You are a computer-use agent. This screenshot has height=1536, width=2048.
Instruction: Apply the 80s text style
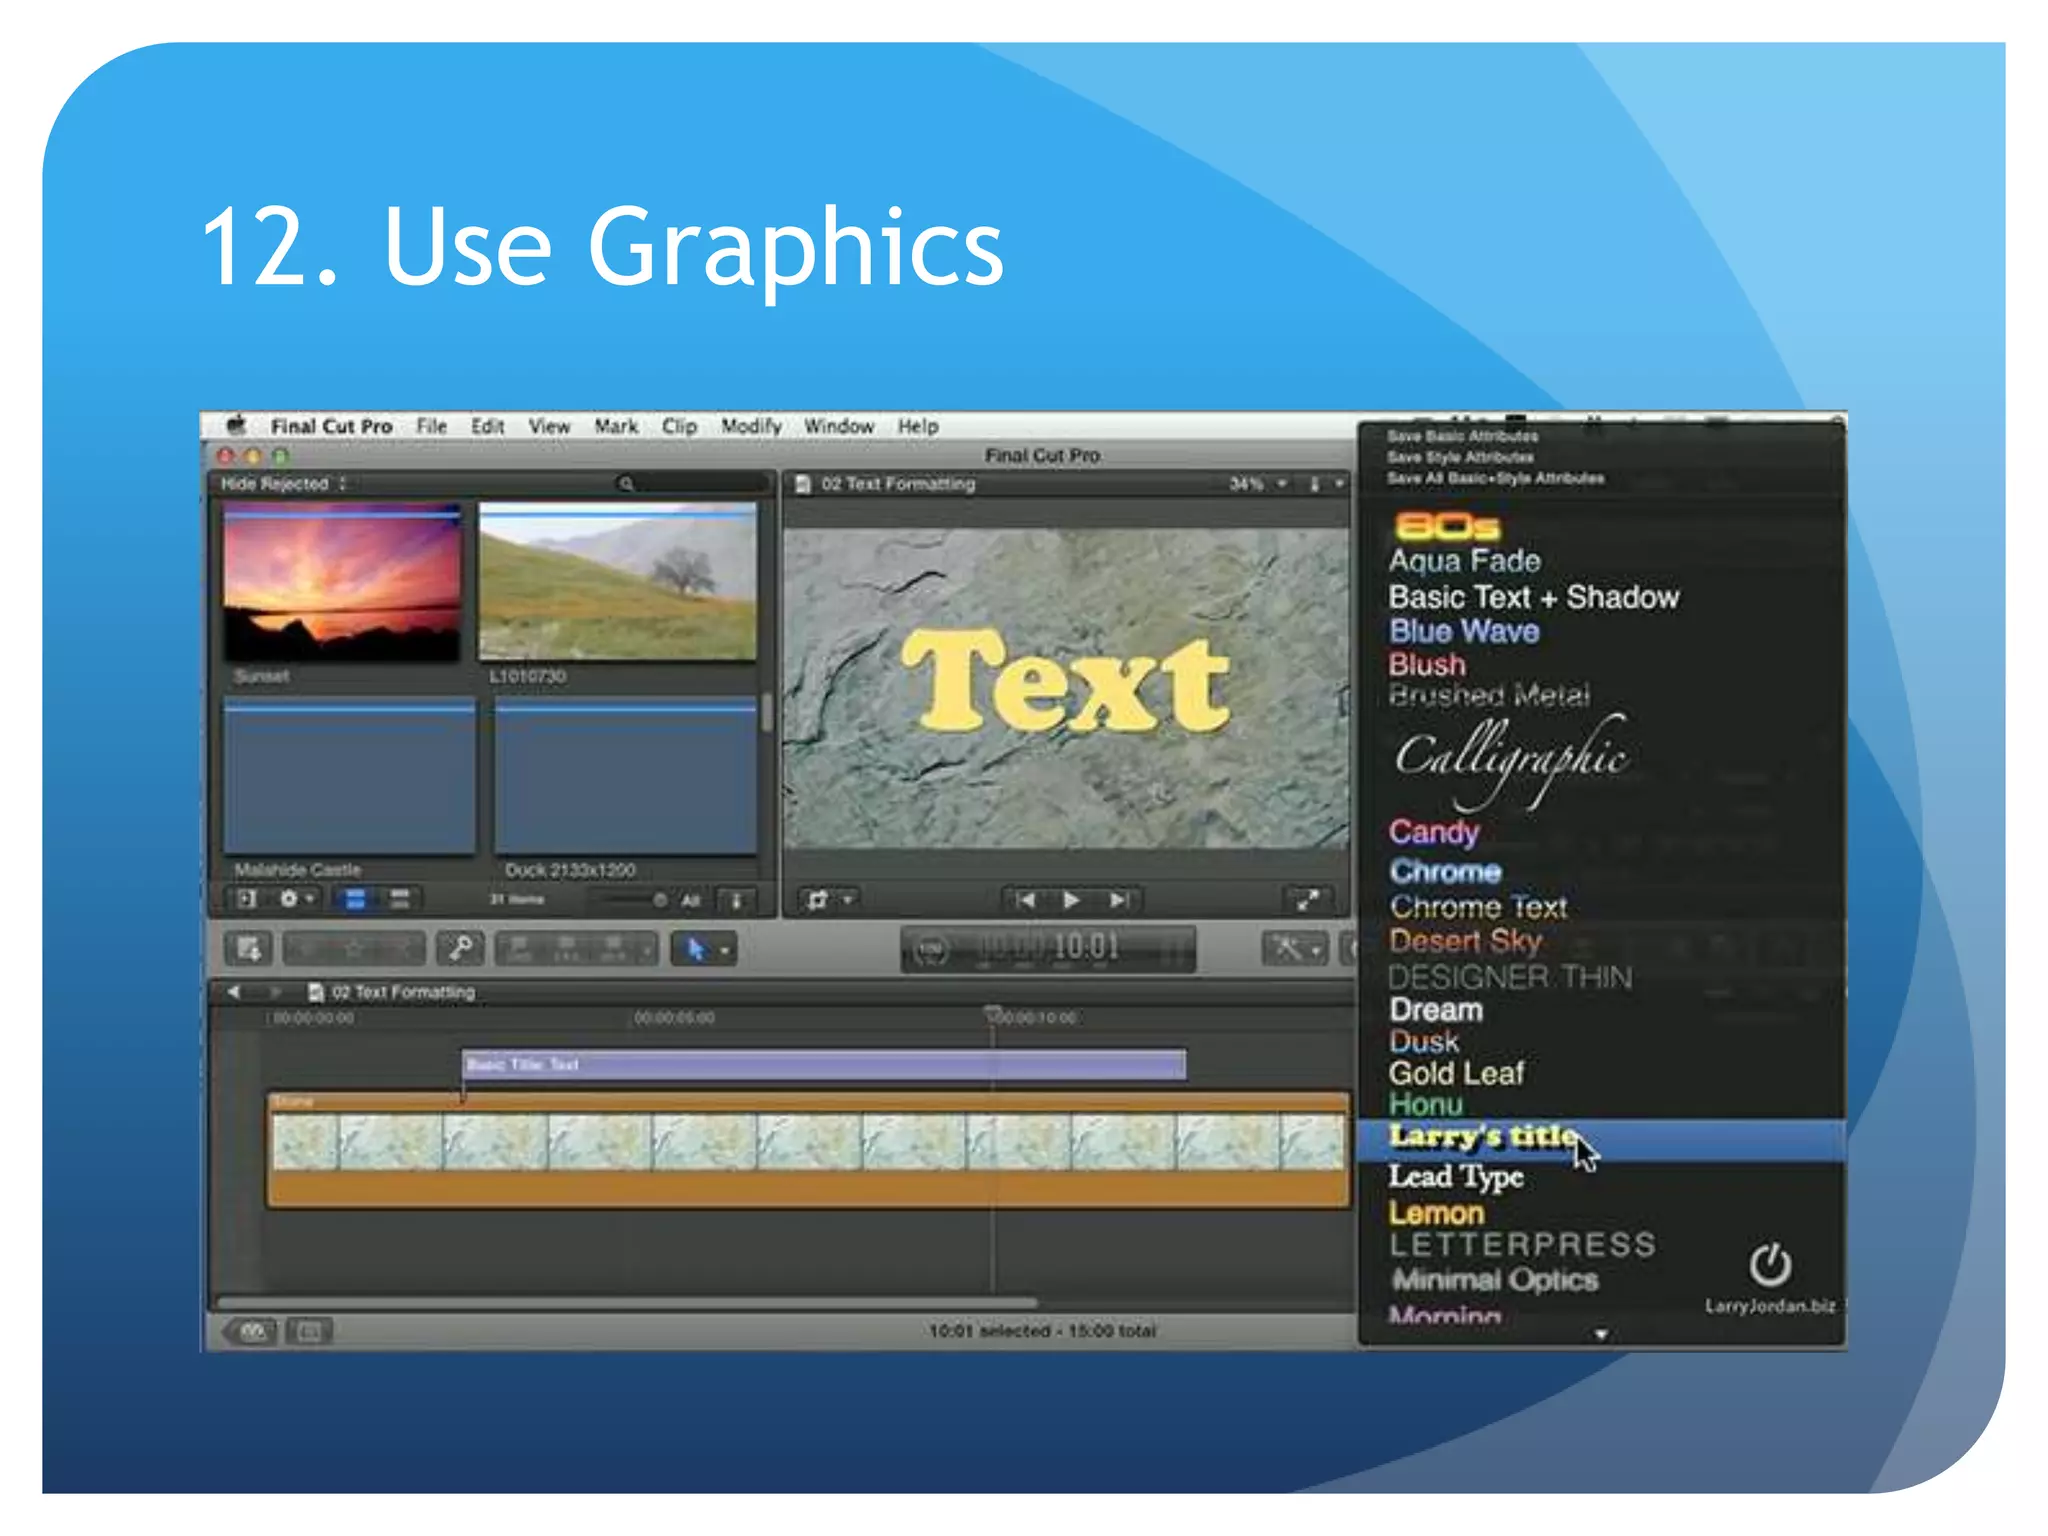[x=1447, y=526]
